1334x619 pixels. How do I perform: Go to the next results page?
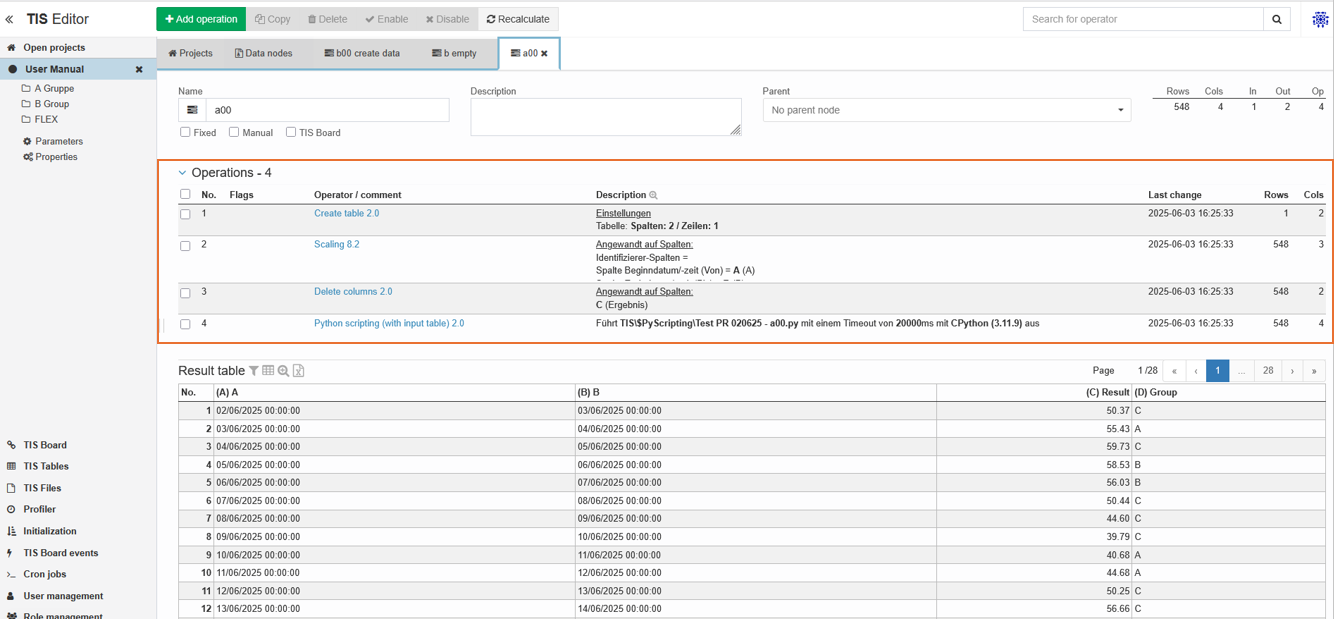tap(1292, 371)
